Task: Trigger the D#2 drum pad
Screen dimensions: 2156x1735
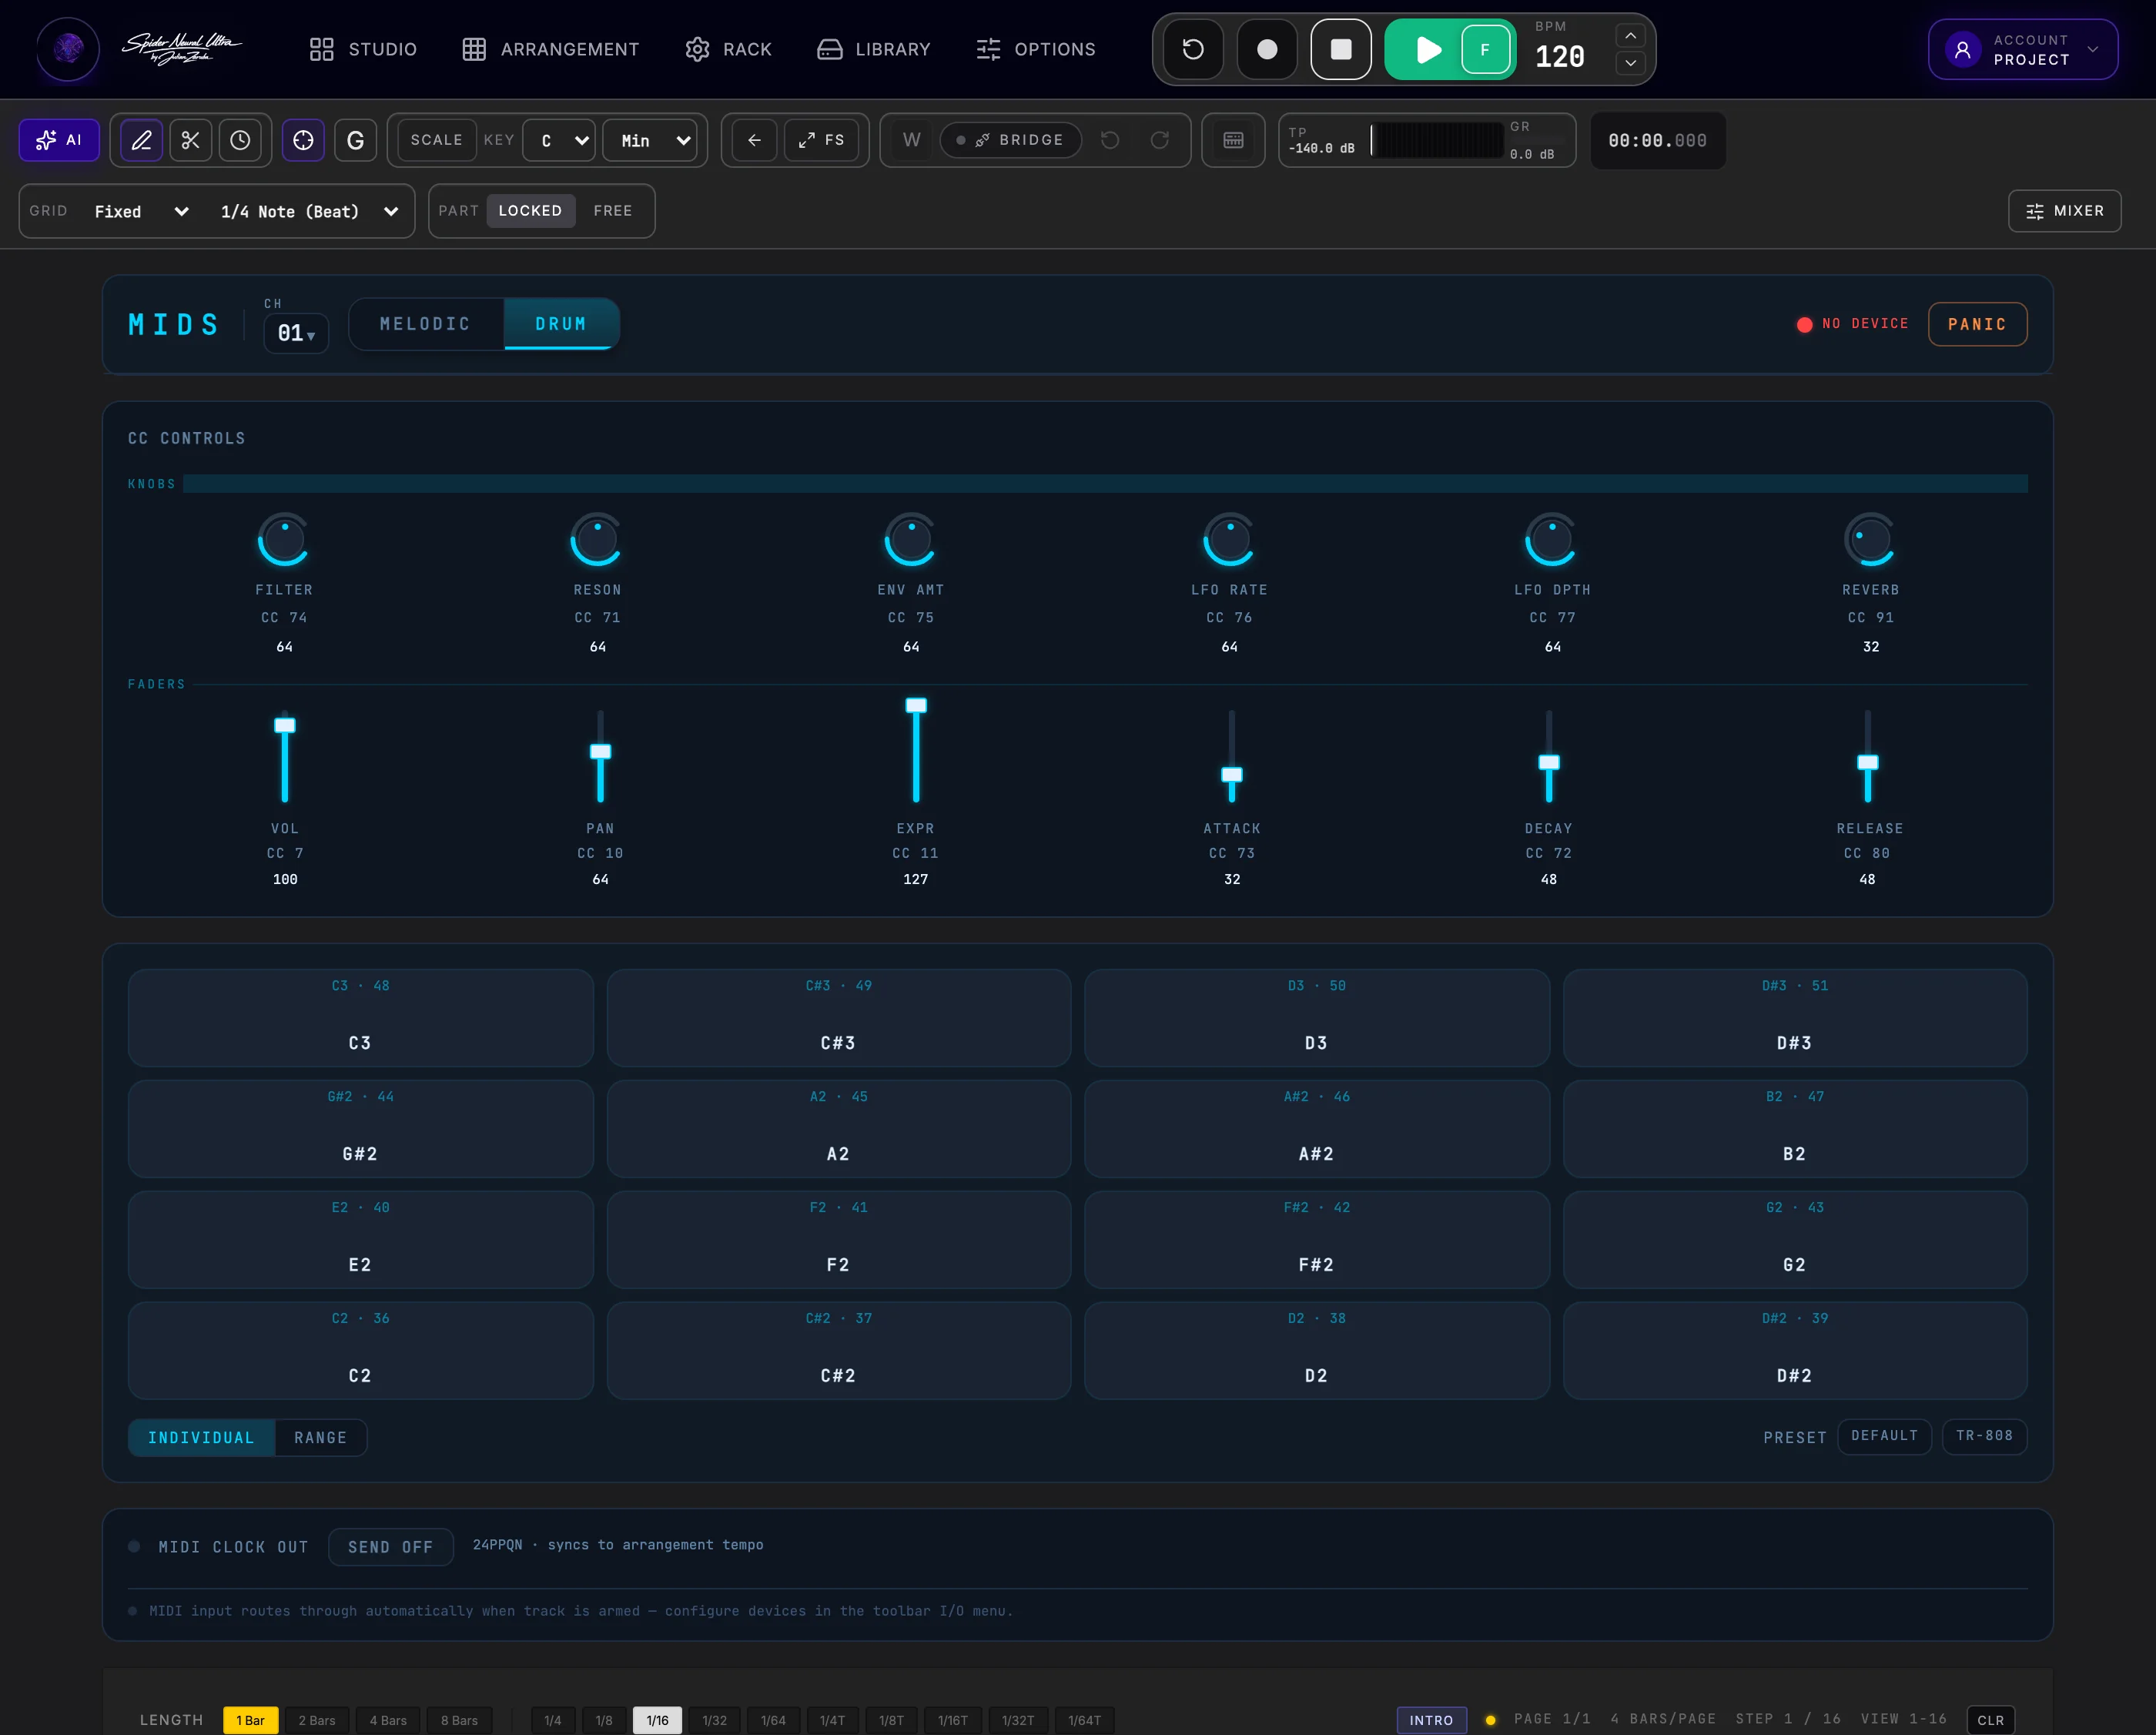Action: click(x=1795, y=1351)
